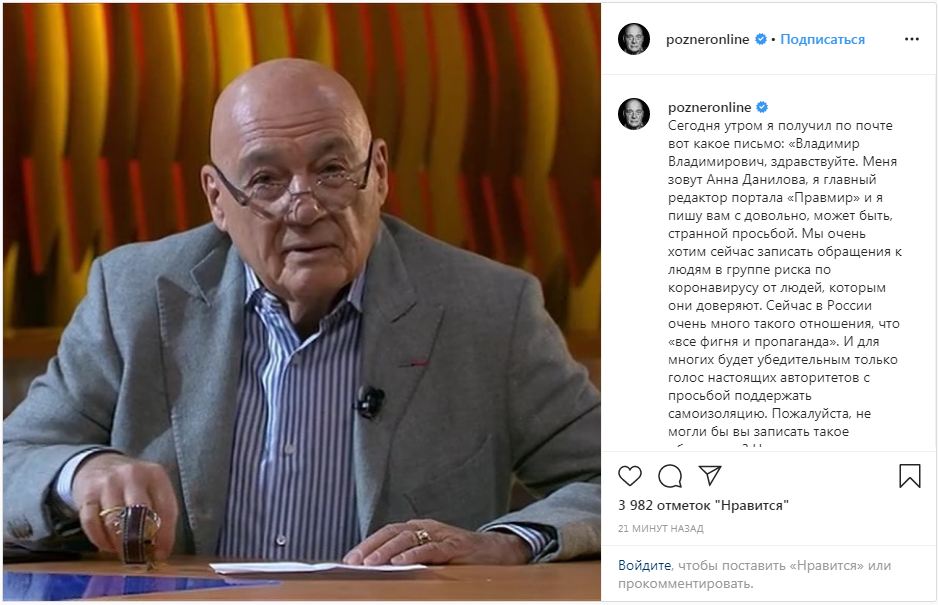View the 3 982 likes list

click(703, 506)
